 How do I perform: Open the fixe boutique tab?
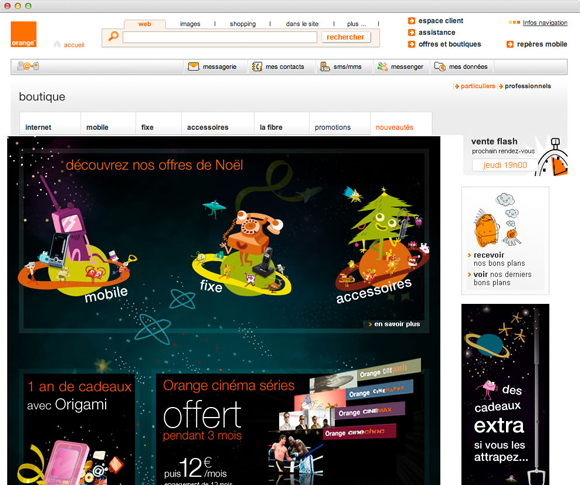point(158,124)
